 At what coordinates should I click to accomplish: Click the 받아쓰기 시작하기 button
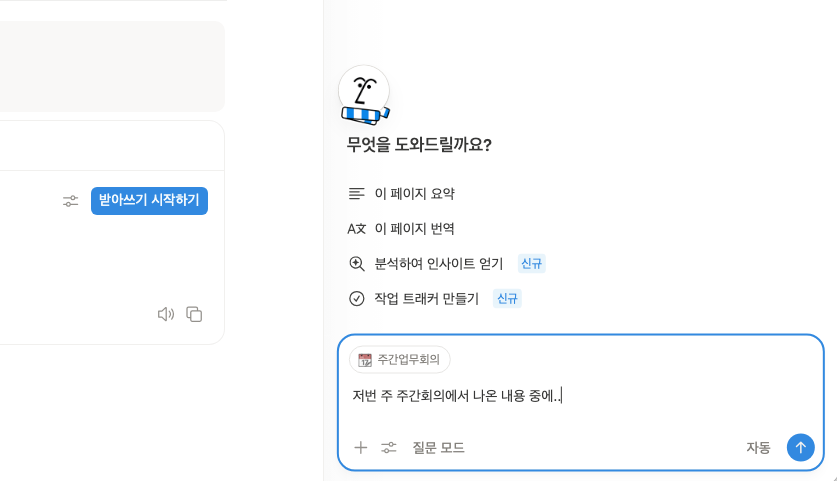(149, 200)
